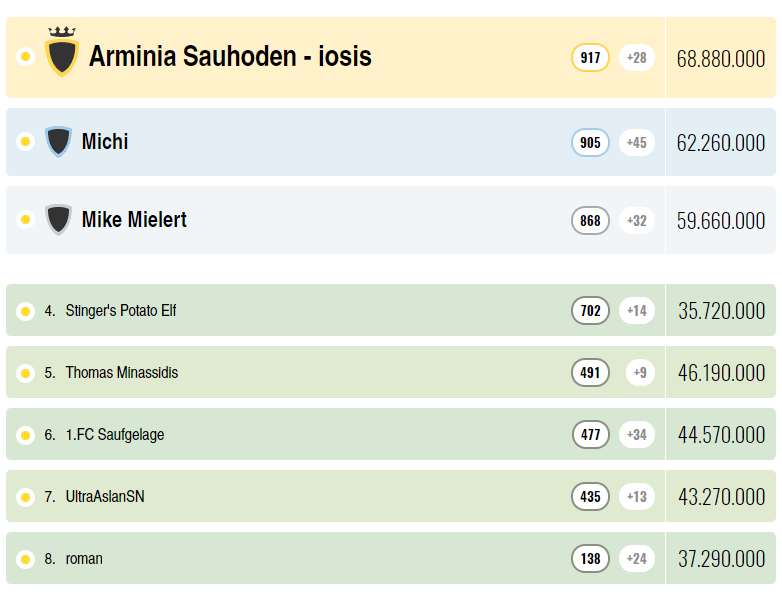The image size is (782, 597).
Task: Click the yellow dot next to UltraAslanSN
Action: [x=25, y=497]
